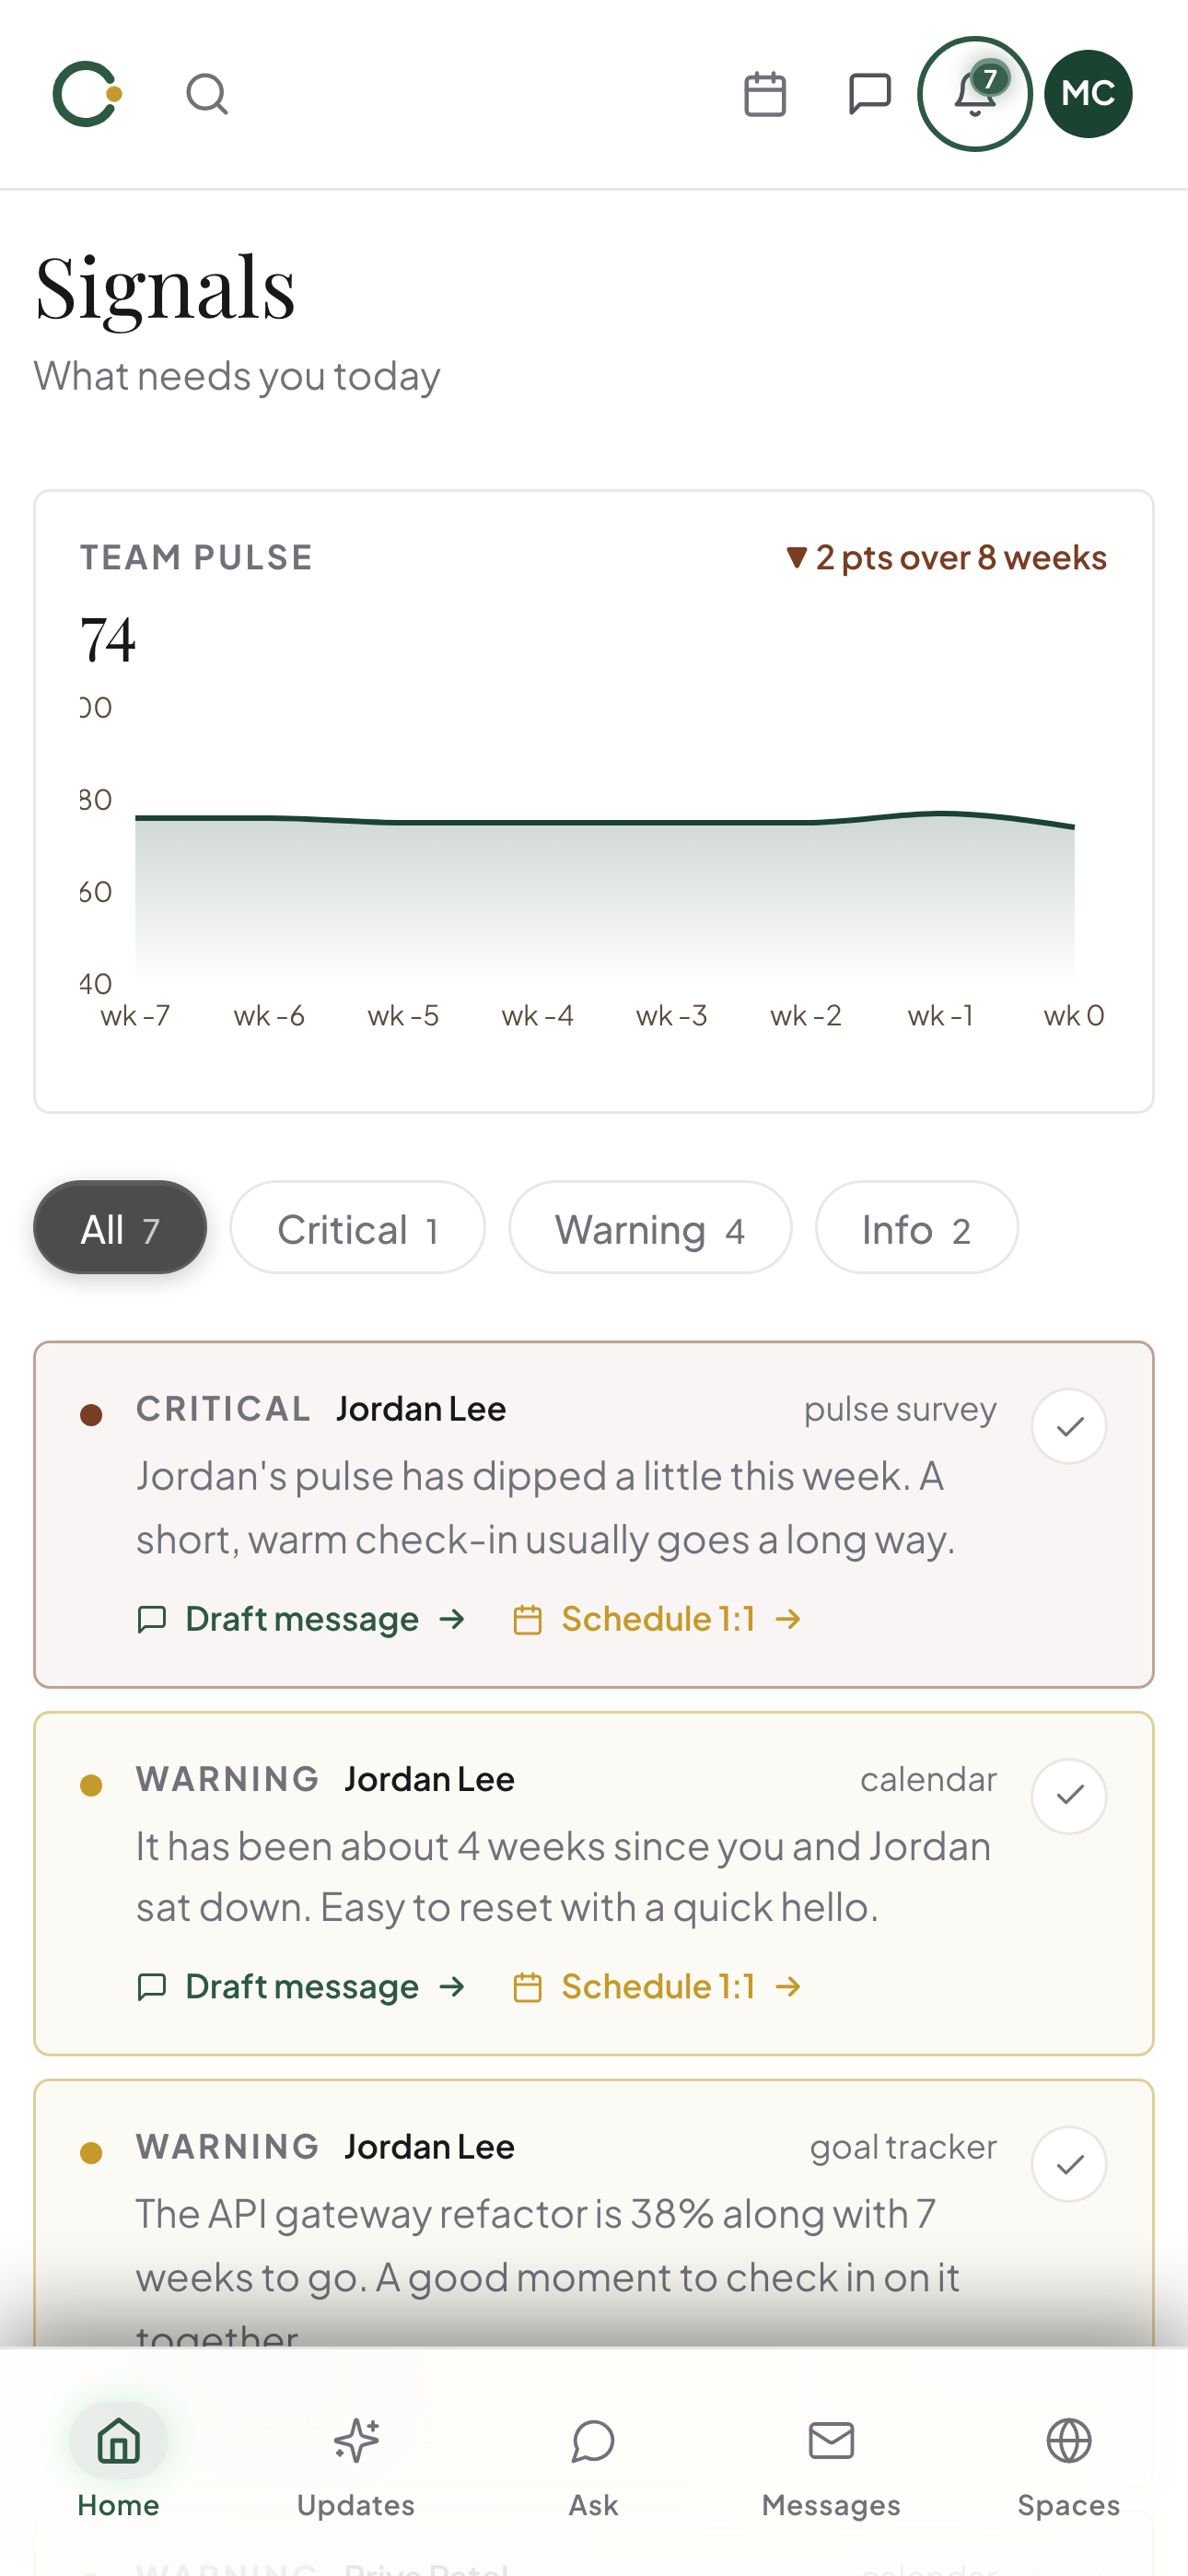Image resolution: width=1188 pixels, height=2576 pixels.
Task: Open the MC profile avatar
Action: coord(1088,94)
